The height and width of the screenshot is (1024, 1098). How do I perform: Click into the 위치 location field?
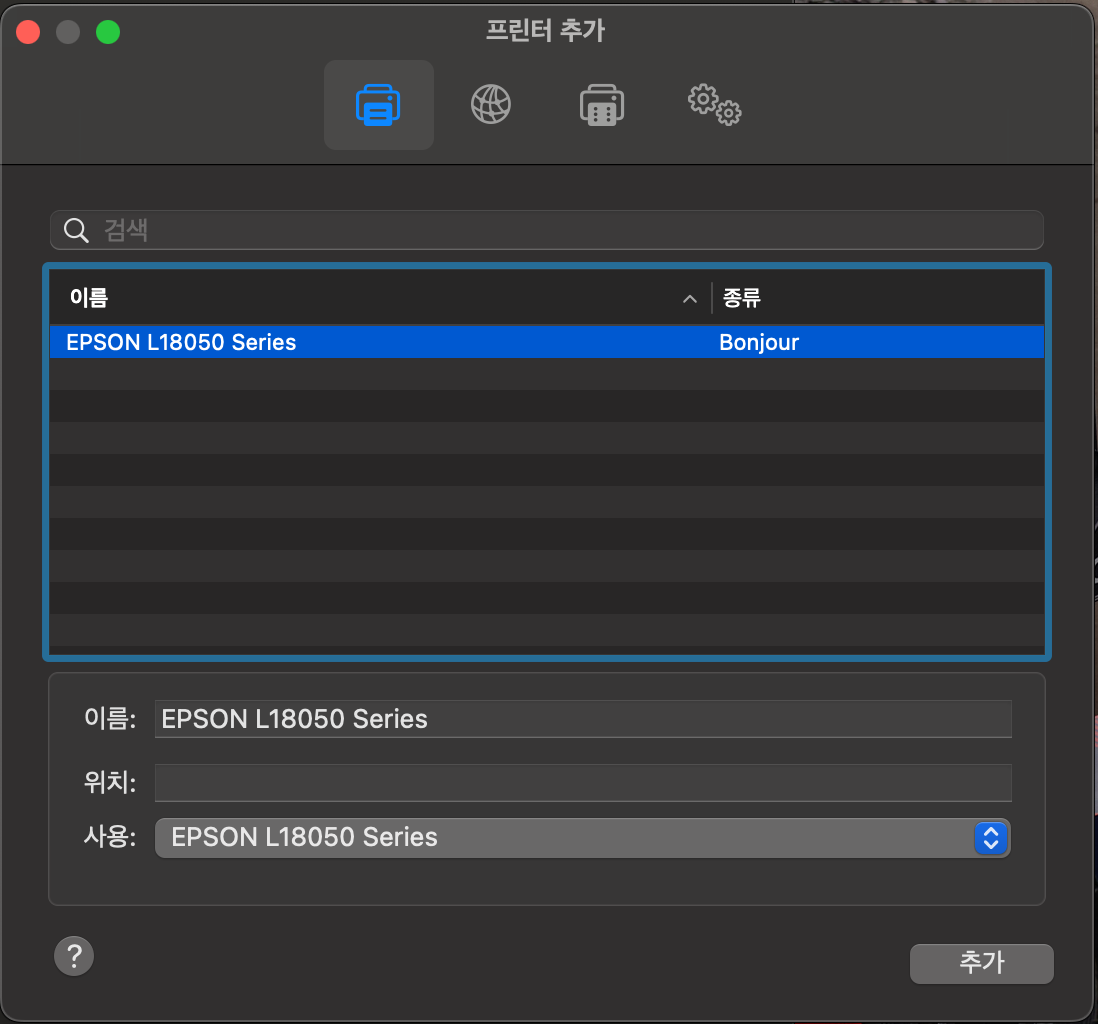[583, 782]
